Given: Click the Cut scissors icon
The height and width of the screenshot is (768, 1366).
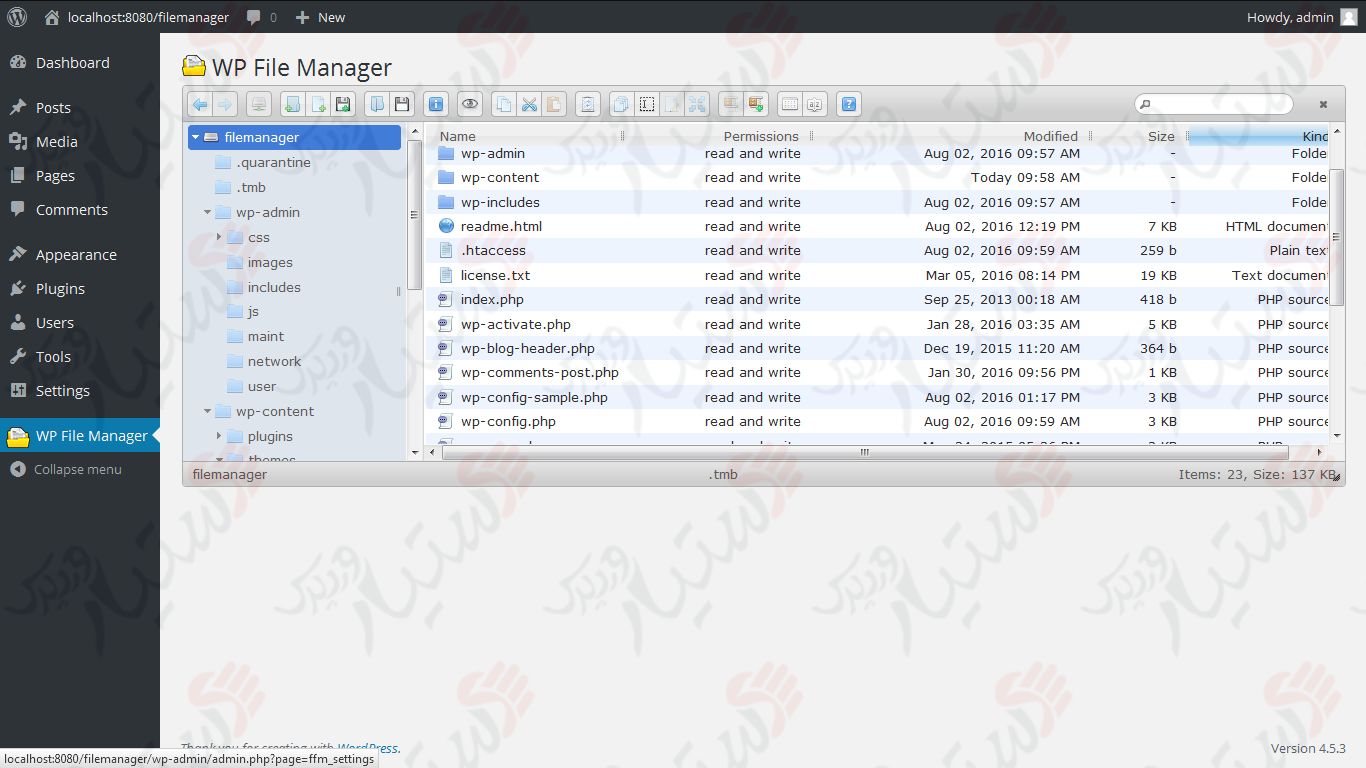Looking at the screenshot, I should tap(529, 103).
